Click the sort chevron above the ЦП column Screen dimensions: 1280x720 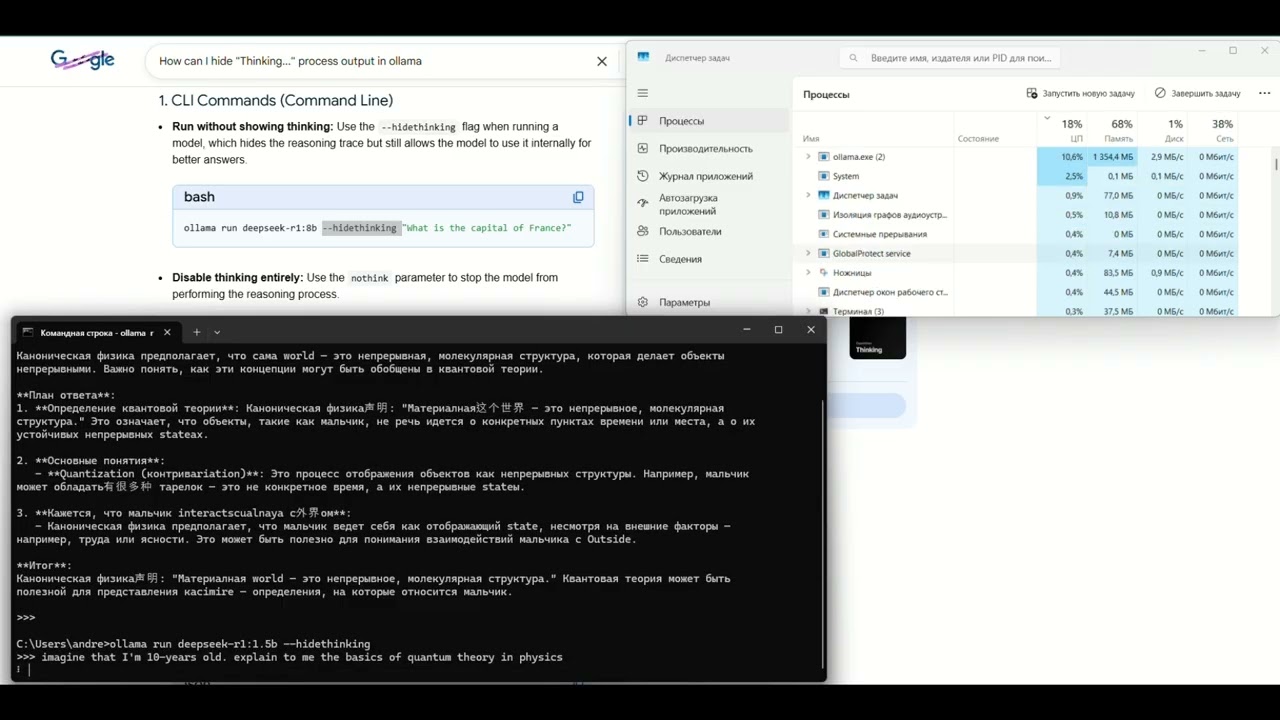pos(1047,118)
